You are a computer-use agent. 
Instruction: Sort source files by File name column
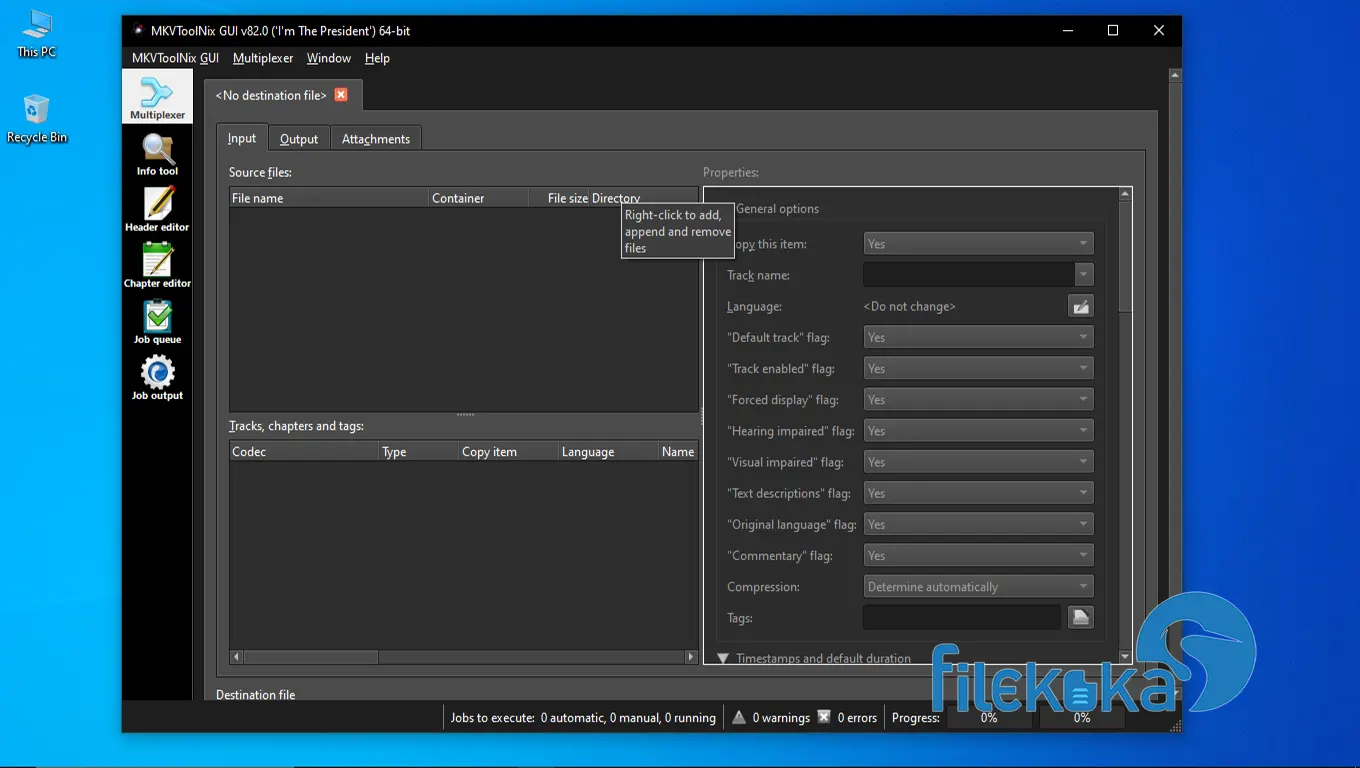coord(329,198)
